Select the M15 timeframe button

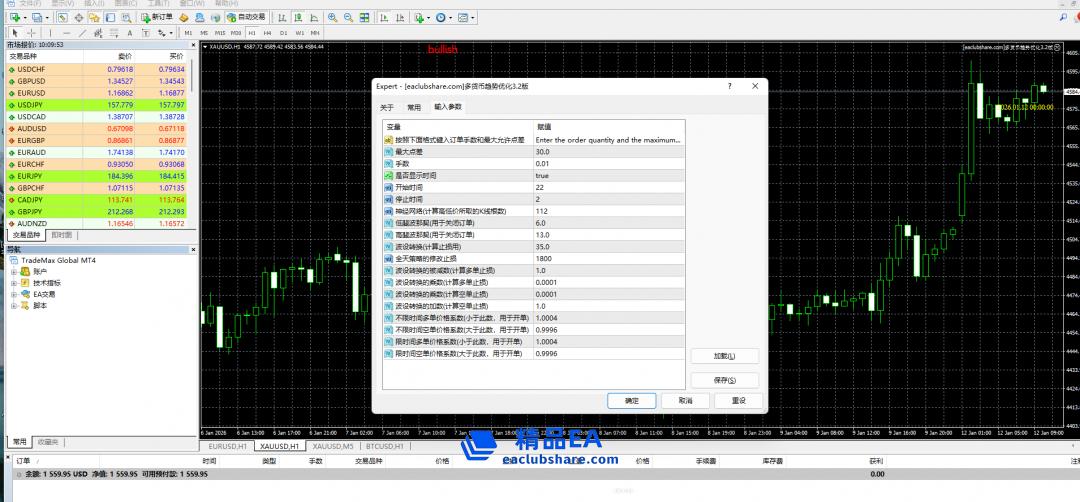pos(220,33)
